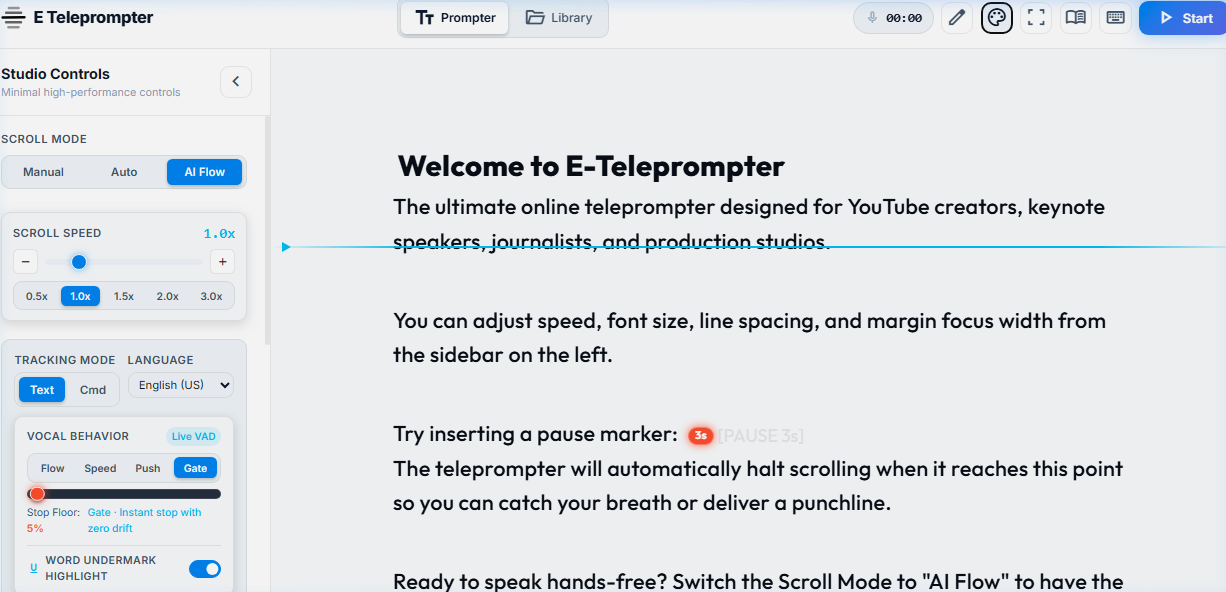
Task: Click the scroll speed minus button
Action: [26, 262]
